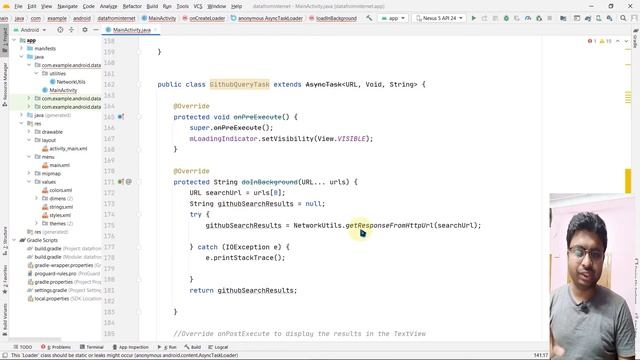Jump to next highlighted error arrow
Screen dimensions: 640x360
pyautogui.click(x=626, y=41)
